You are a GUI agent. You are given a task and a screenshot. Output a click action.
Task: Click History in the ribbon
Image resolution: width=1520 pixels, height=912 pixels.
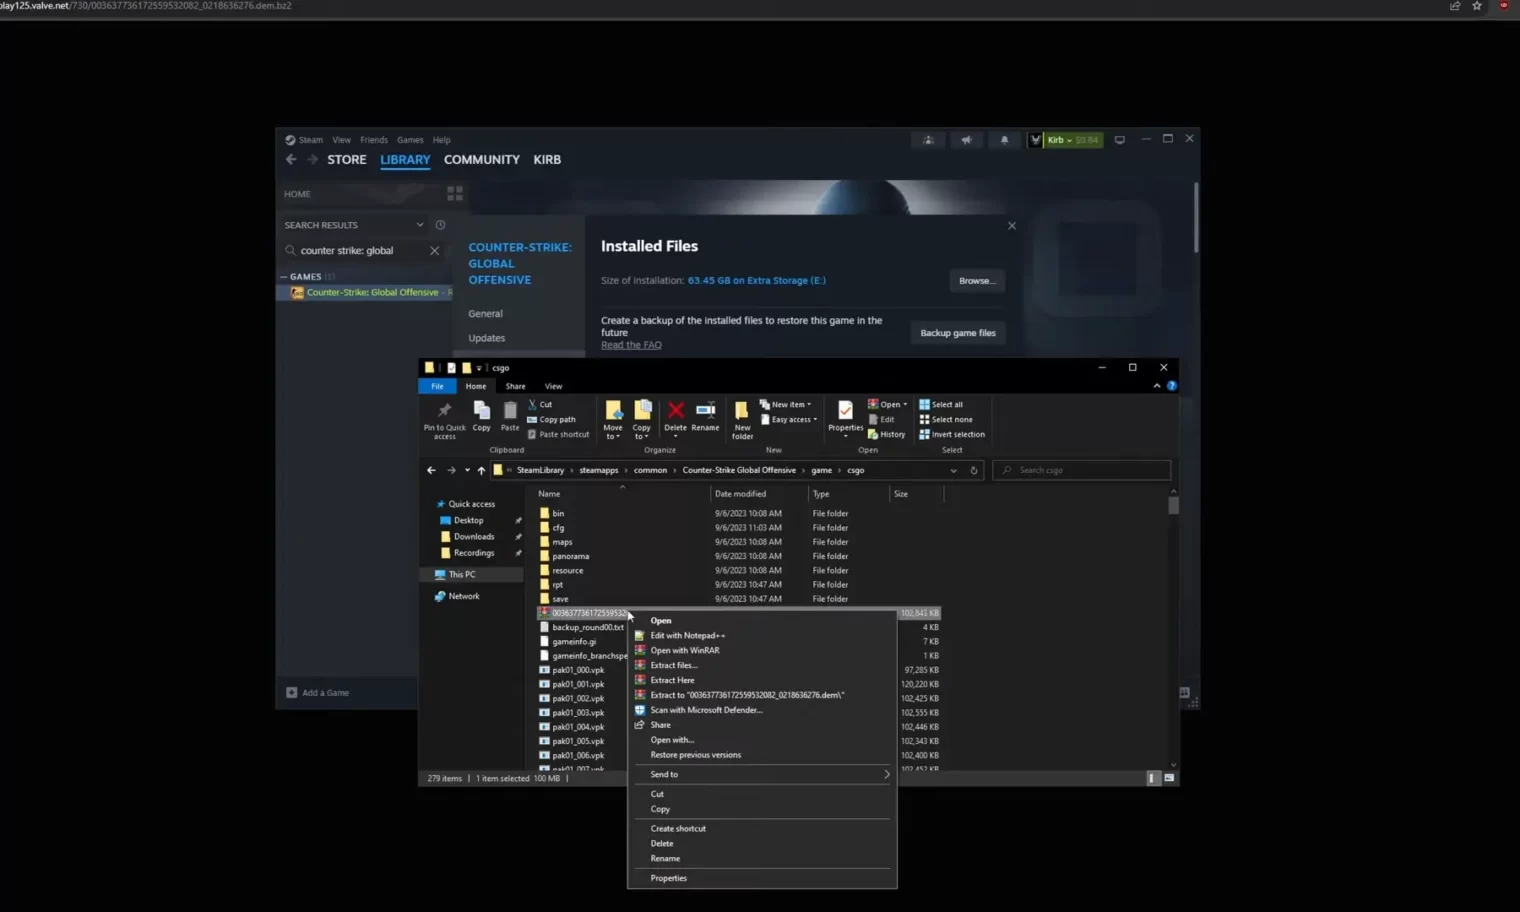tap(886, 435)
